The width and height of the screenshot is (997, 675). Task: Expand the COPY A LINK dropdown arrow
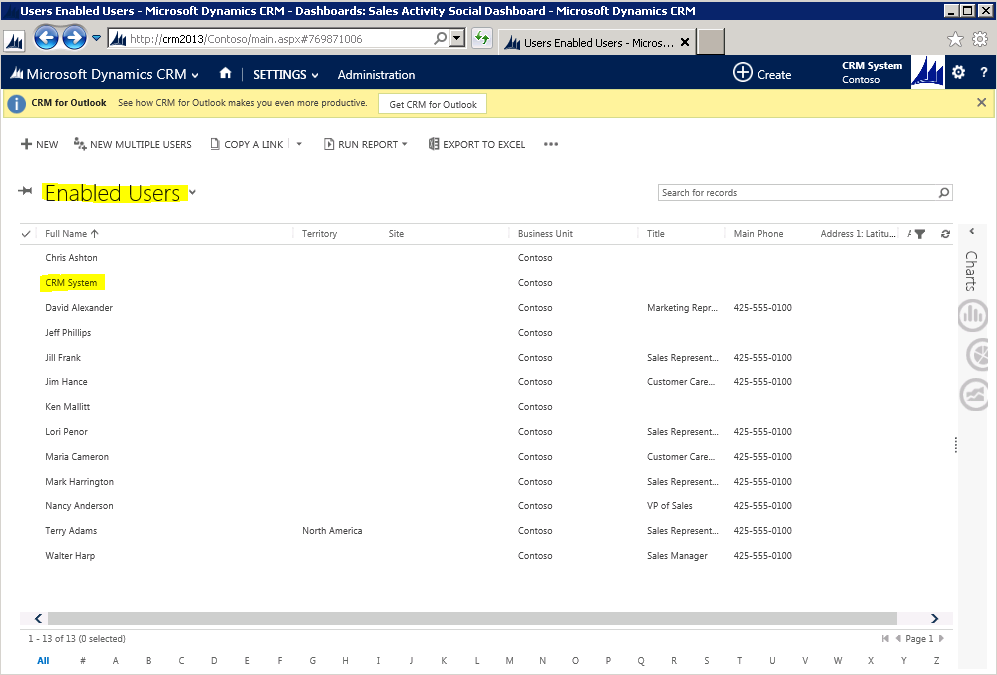coord(299,144)
